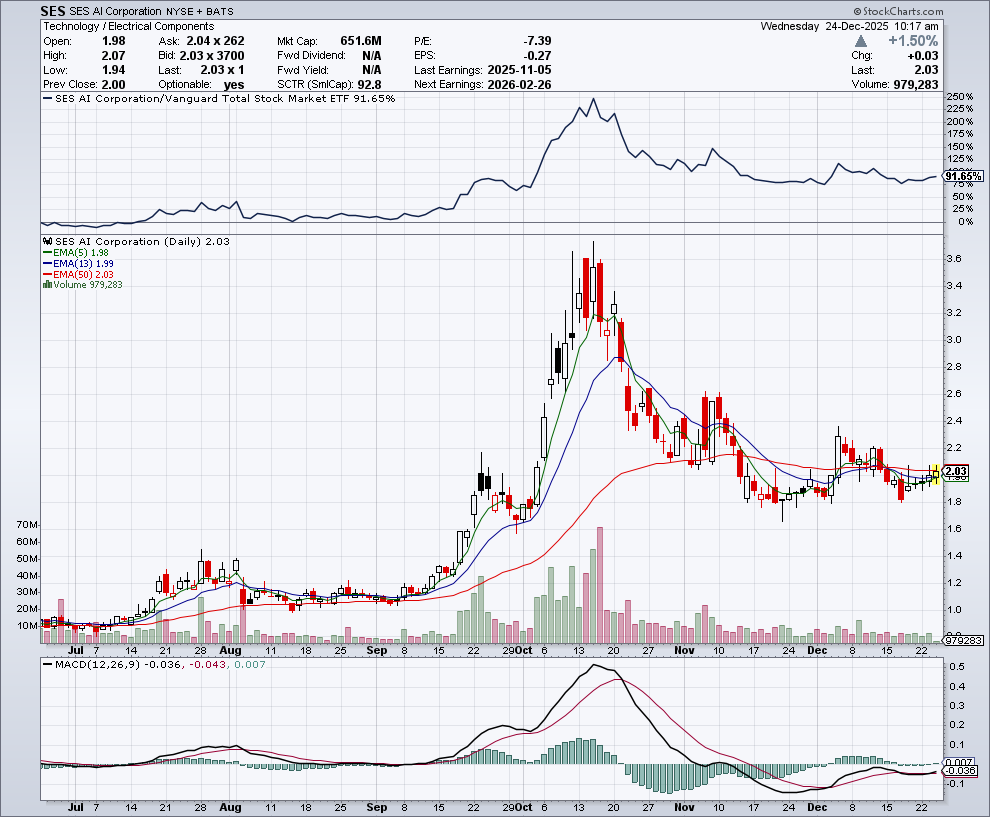Click the Ask value 2.04 x 262
The width and height of the screenshot is (990, 817).
[215, 41]
